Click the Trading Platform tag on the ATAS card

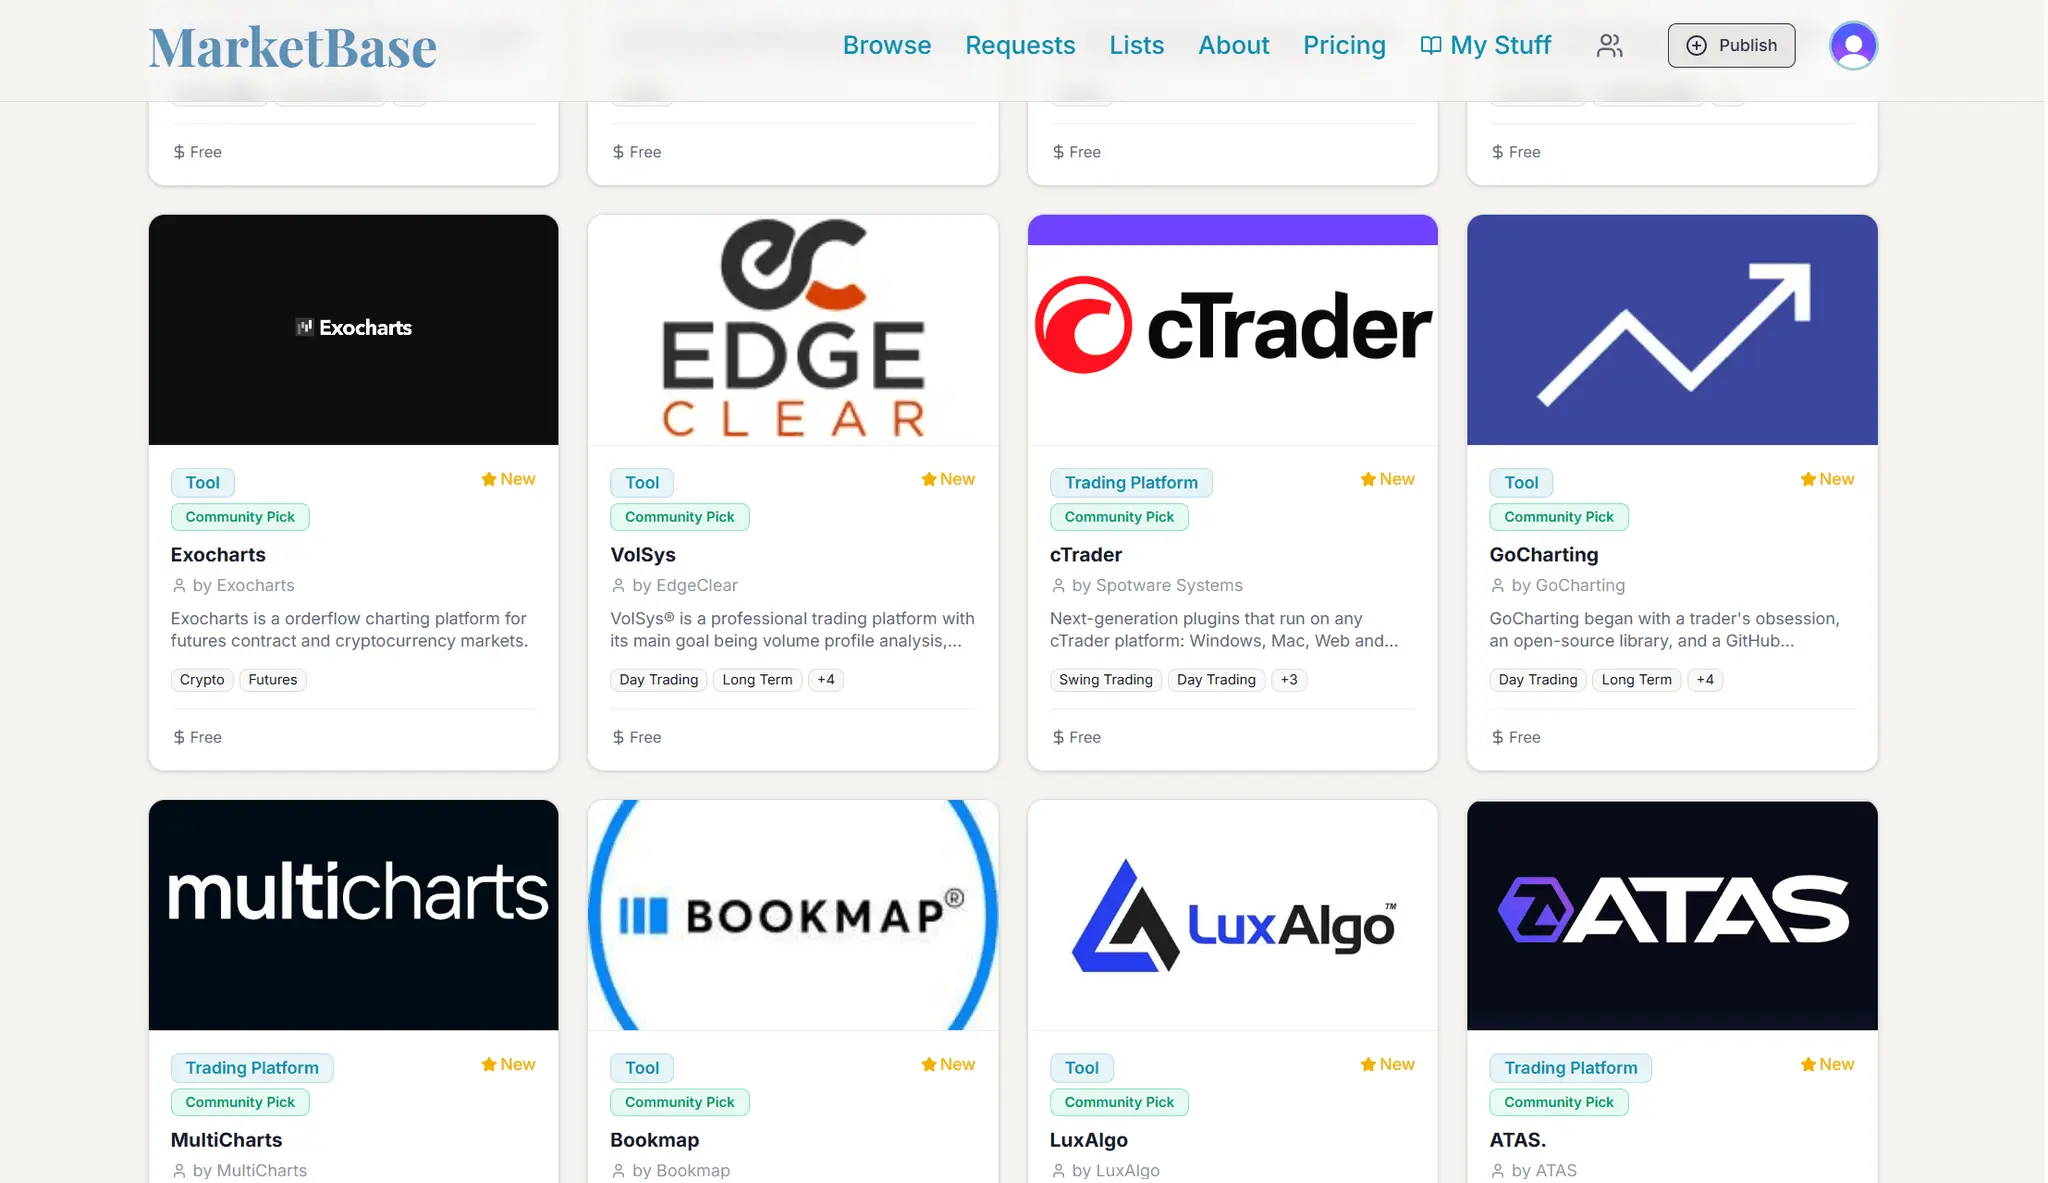click(x=1571, y=1067)
